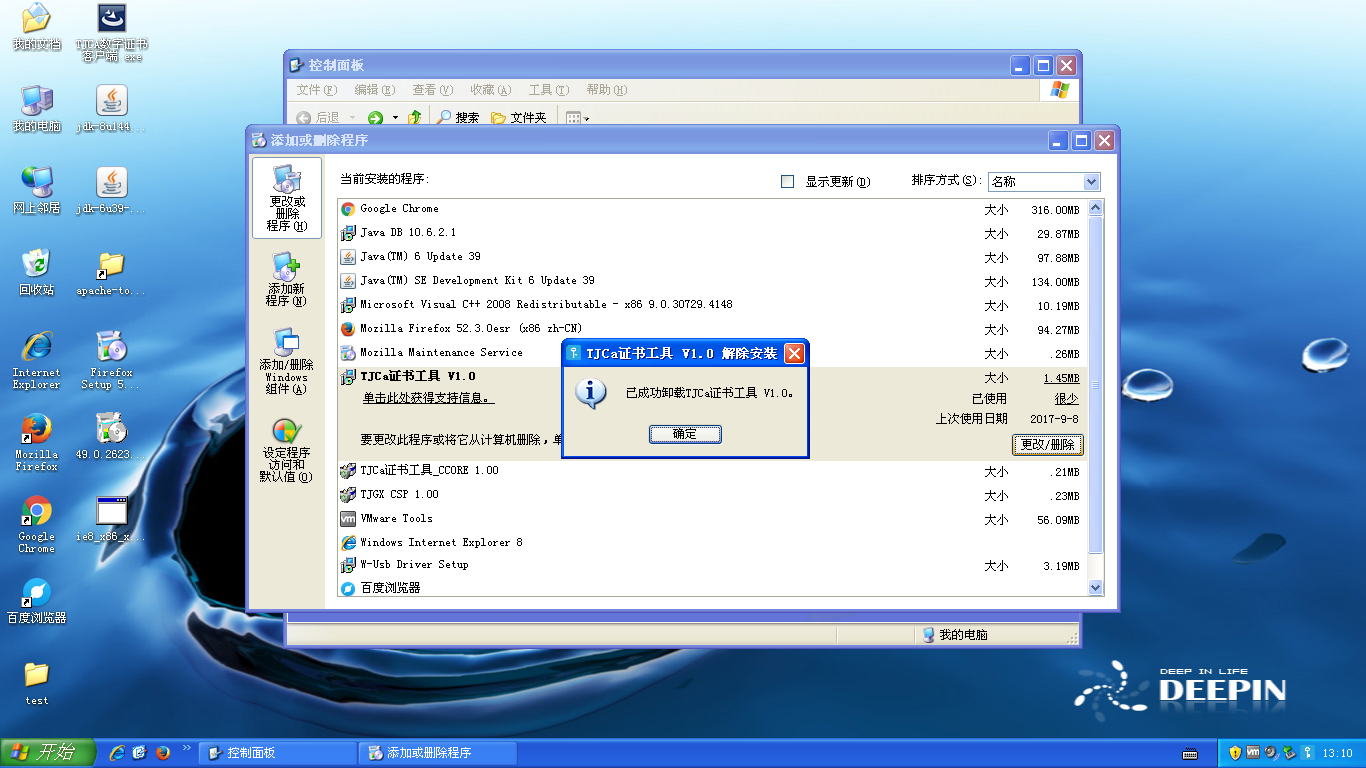Click the 更改/删除 button for TJCa证书工具
This screenshot has width=1366, height=768.
pos(1047,444)
